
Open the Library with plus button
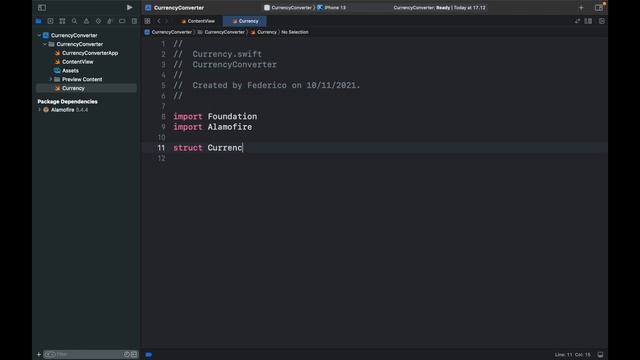(x=581, y=7)
